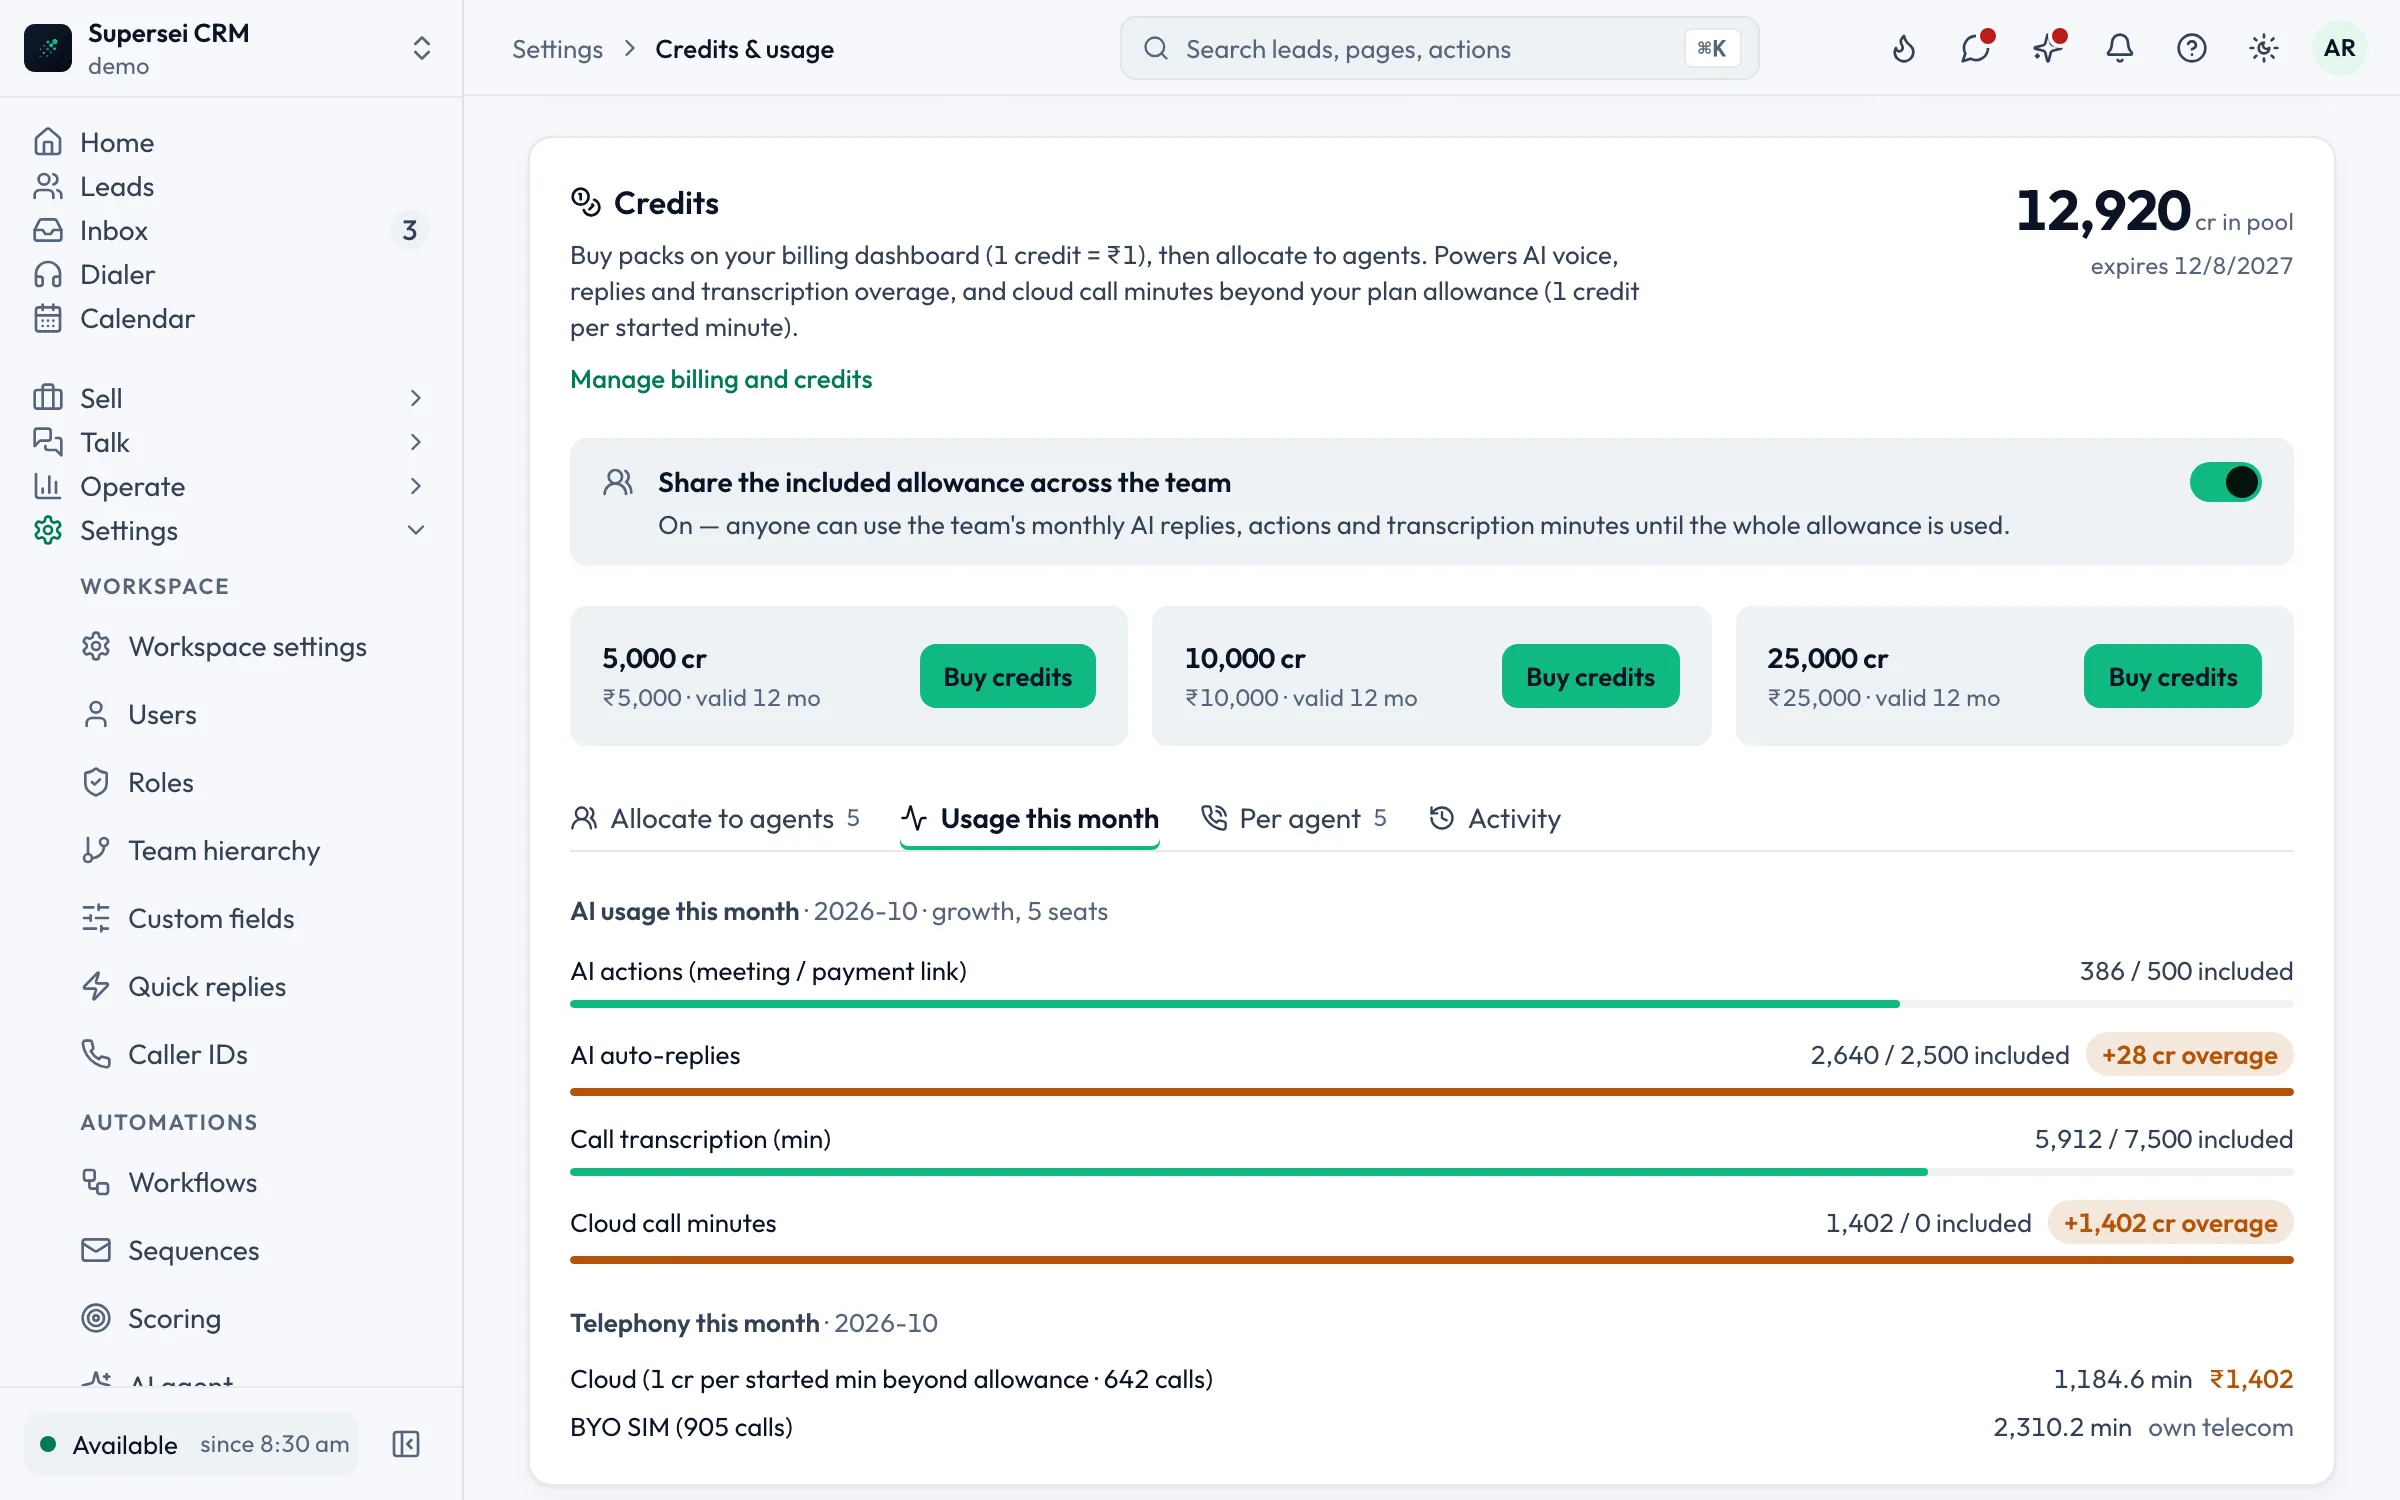Expand the Operate section
2400x1500 pixels.
(230, 486)
